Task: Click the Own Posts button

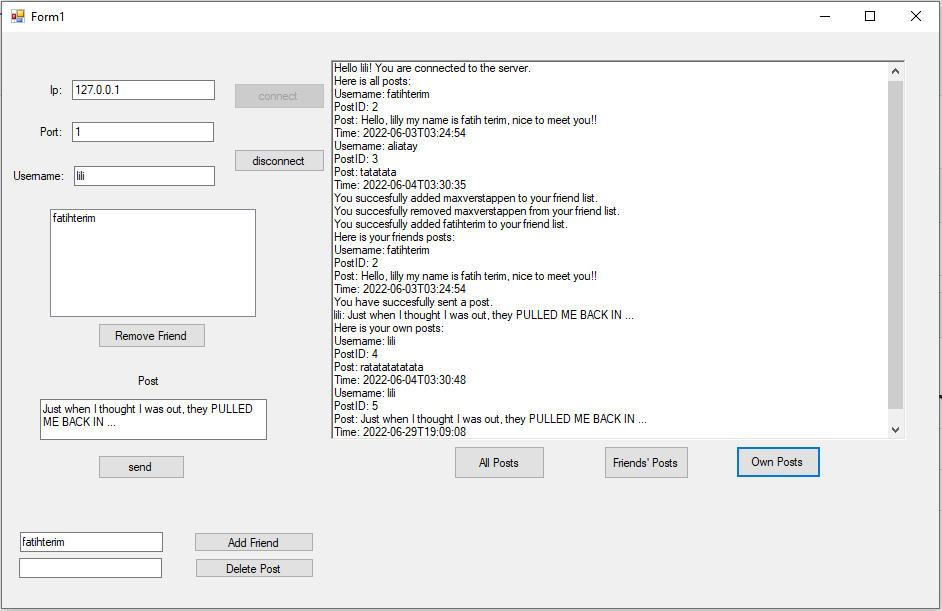Action: pyautogui.click(x=778, y=462)
